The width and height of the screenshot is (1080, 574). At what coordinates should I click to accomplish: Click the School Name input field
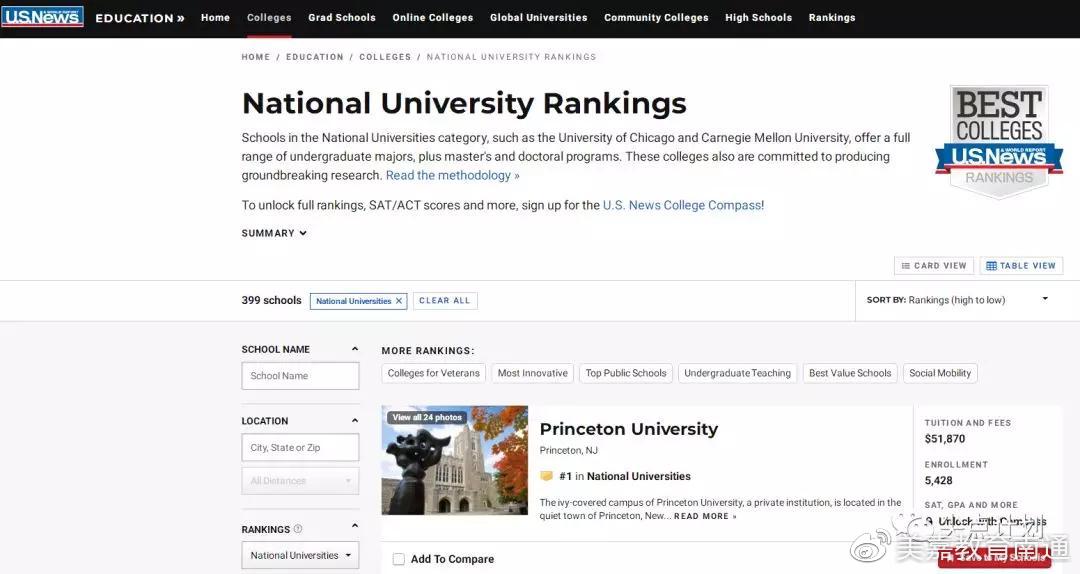click(300, 376)
